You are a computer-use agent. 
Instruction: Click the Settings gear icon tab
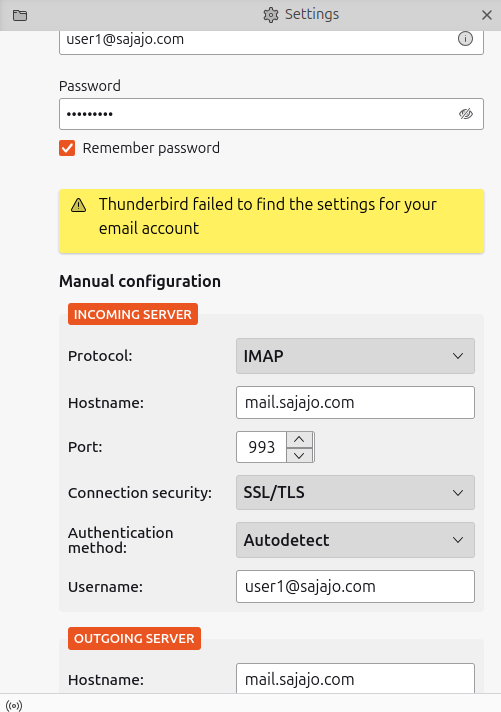coord(271,15)
